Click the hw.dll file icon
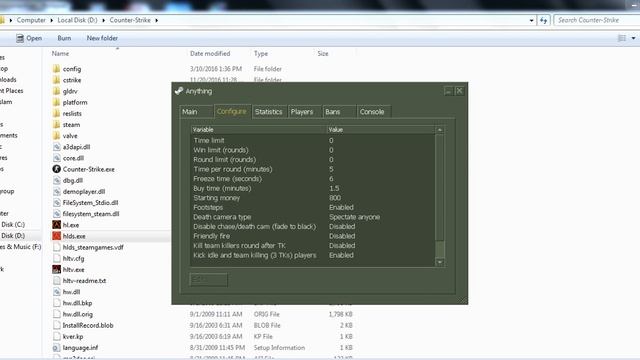This screenshot has height=360, width=640. (56, 292)
